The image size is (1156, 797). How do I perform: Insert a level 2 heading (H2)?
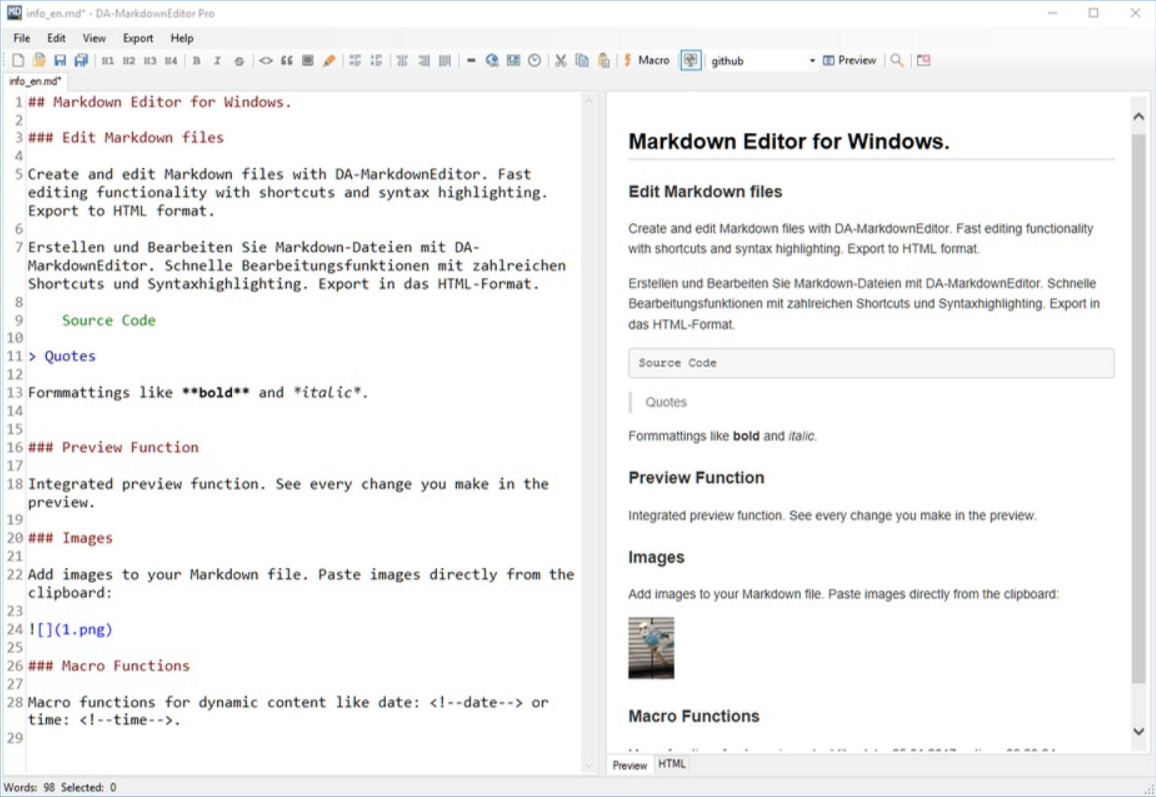point(129,60)
